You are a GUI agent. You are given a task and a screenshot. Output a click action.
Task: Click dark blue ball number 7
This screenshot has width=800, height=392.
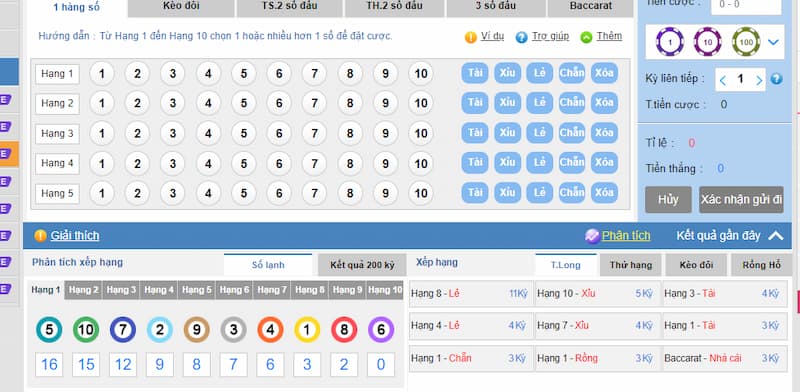click(123, 330)
